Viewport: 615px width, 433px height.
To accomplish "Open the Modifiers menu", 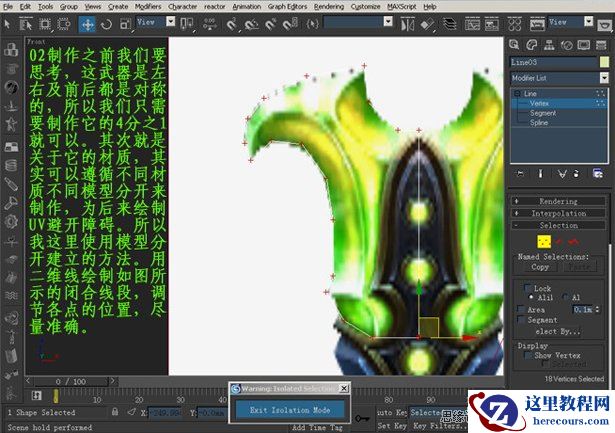I will point(148,6).
